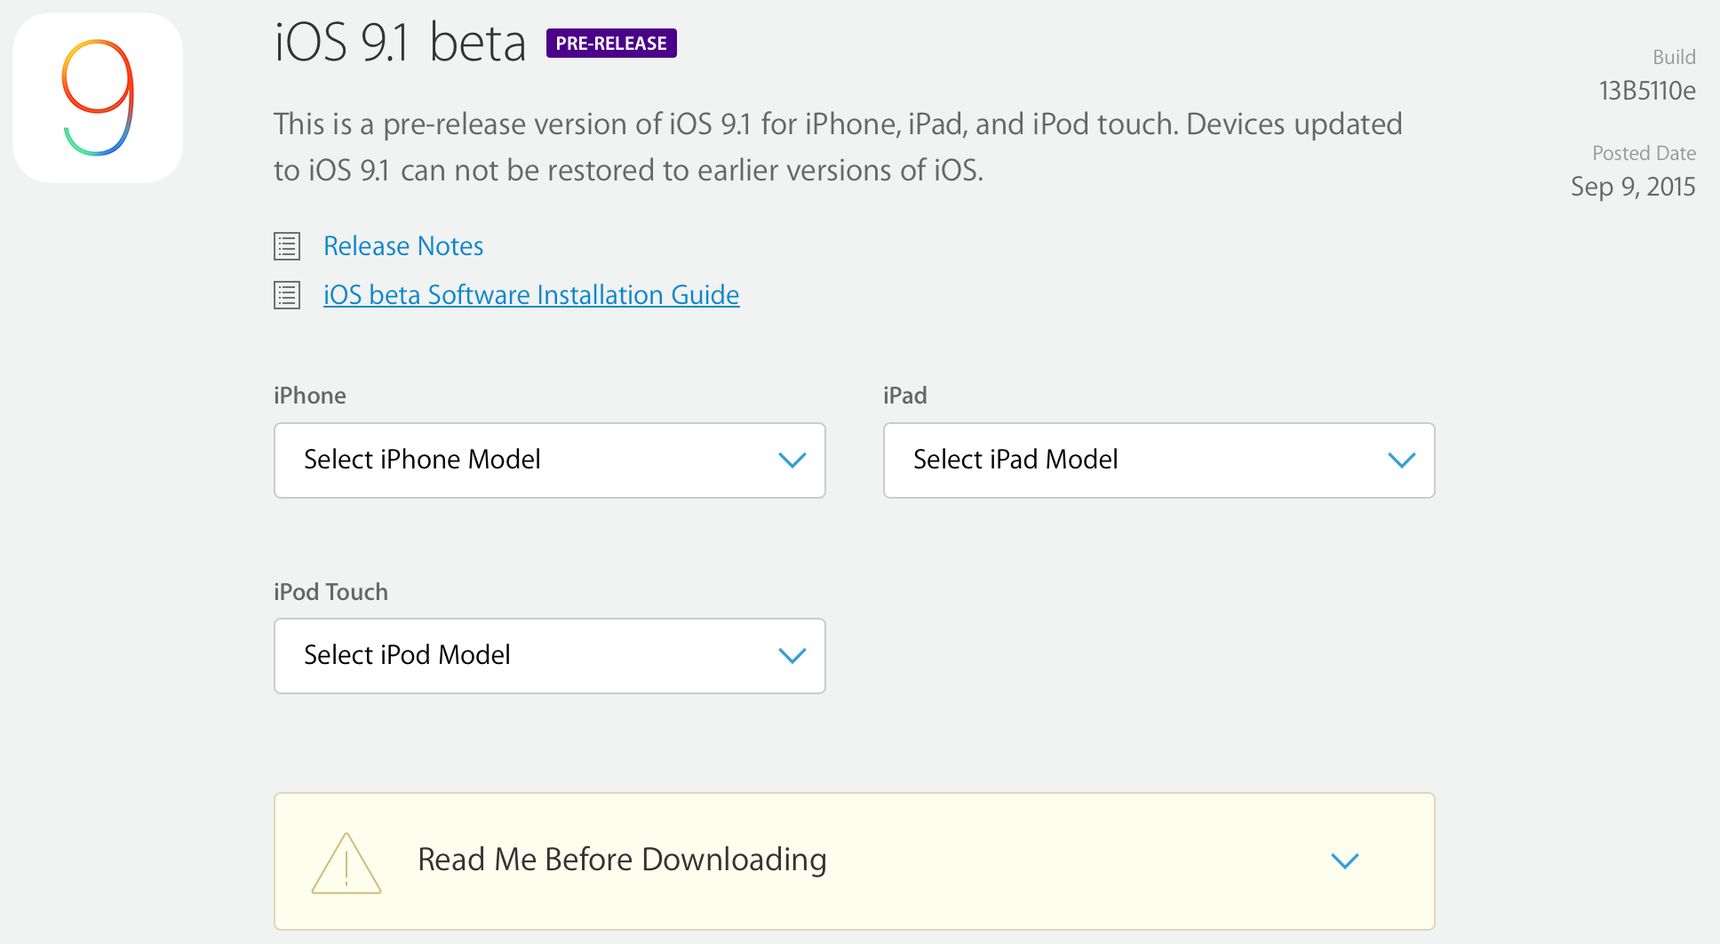Click the document icon beside the iOS beta Software Installation Guide link

[287, 295]
